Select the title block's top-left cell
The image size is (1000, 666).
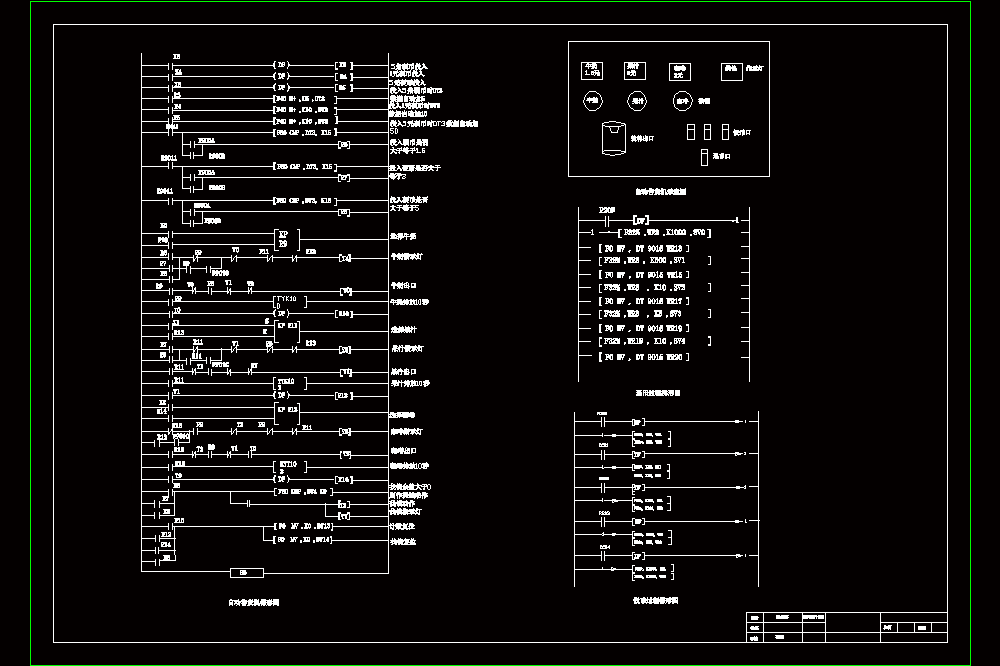tap(754, 618)
